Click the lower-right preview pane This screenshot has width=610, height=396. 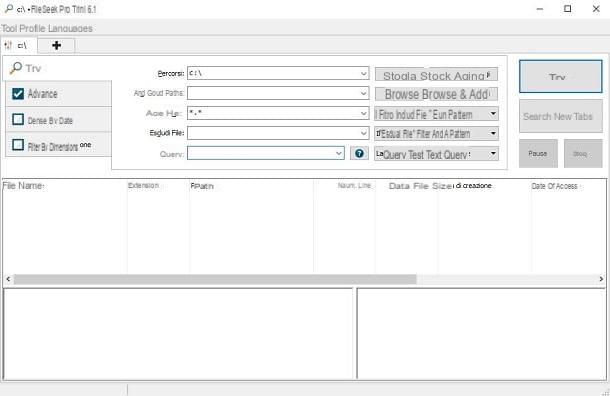click(482, 333)
